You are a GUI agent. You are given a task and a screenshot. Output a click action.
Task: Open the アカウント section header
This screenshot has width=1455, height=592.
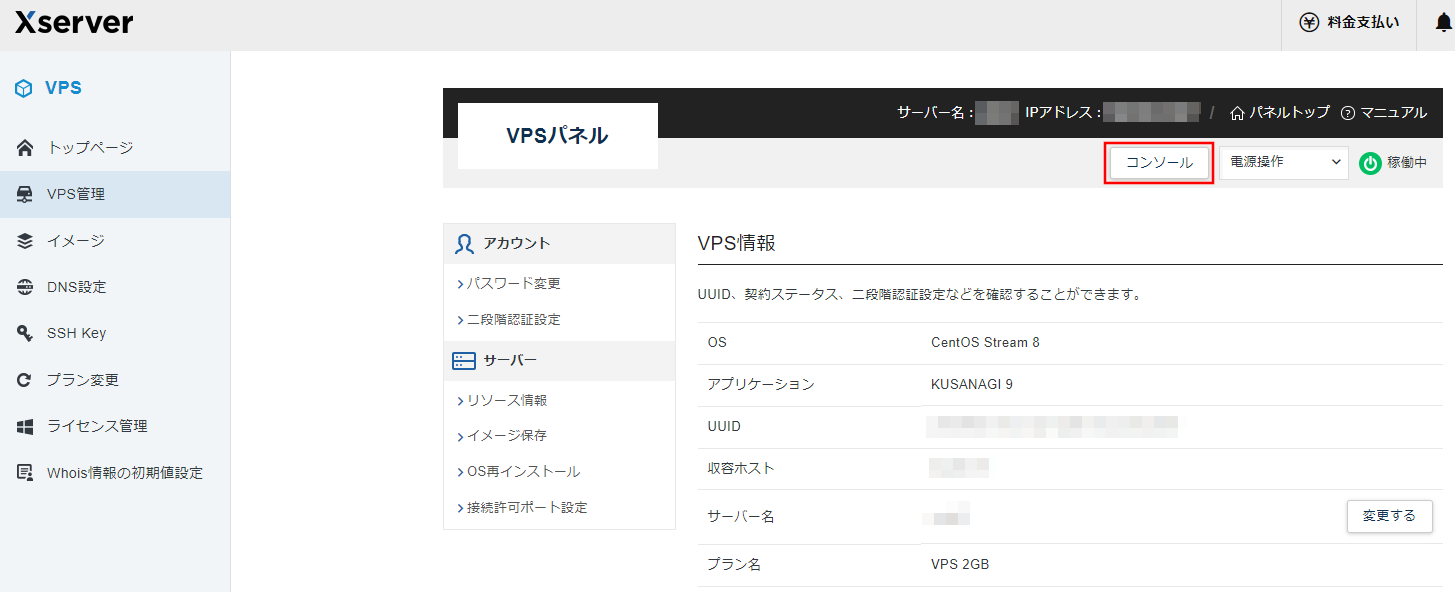(512, 243)
